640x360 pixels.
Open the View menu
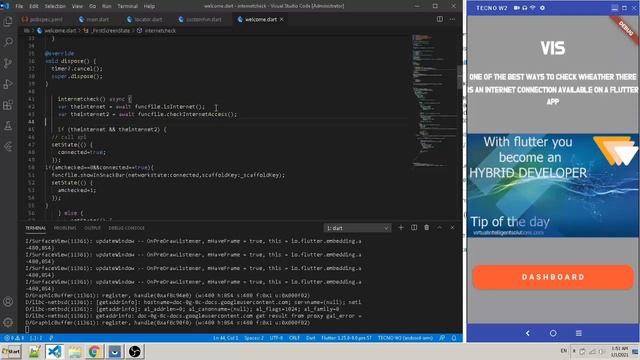pos(77,6)
